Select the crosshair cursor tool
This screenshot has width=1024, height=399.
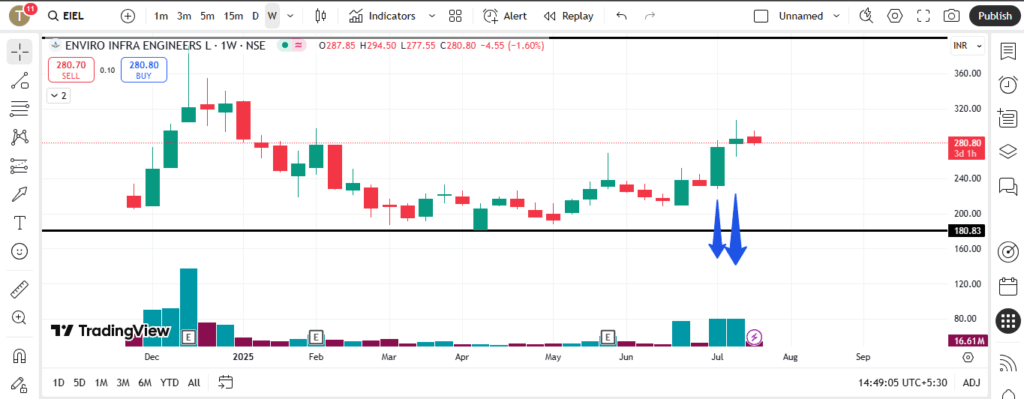pyautogui.click(x=20, y=52)
